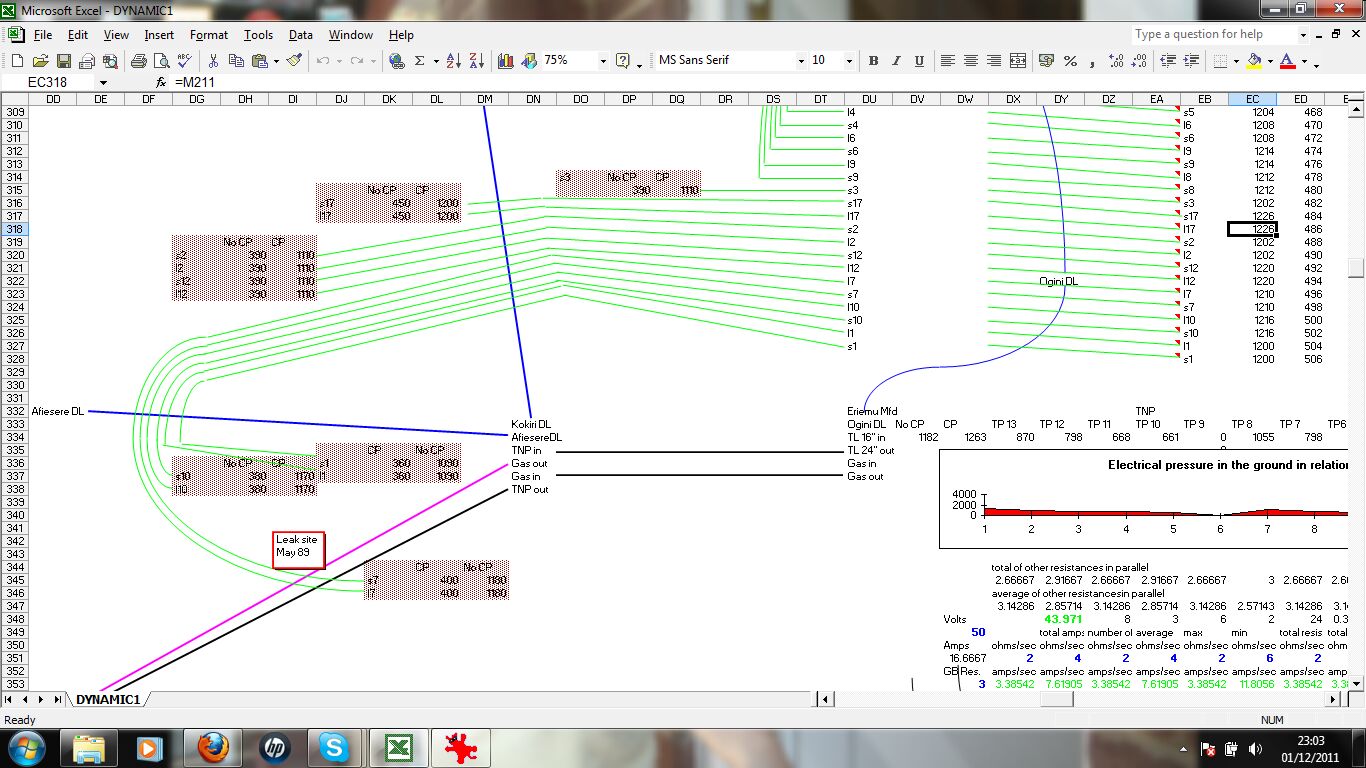Toggle bold formatting
Image resolution: width=1366 pixels, height=768 pixels.
click(x=873, y=61)
